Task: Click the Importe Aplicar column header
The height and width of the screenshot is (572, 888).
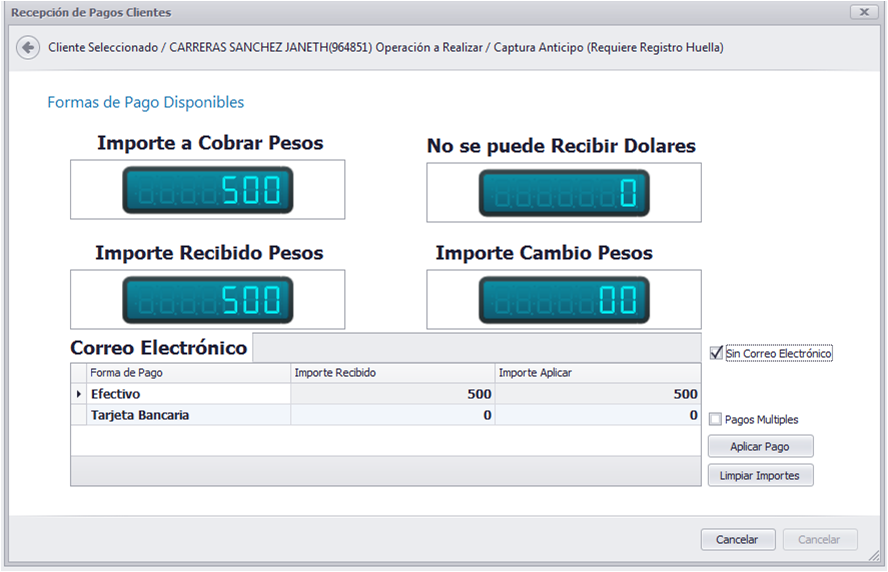Action: click(x=597, y=373)
